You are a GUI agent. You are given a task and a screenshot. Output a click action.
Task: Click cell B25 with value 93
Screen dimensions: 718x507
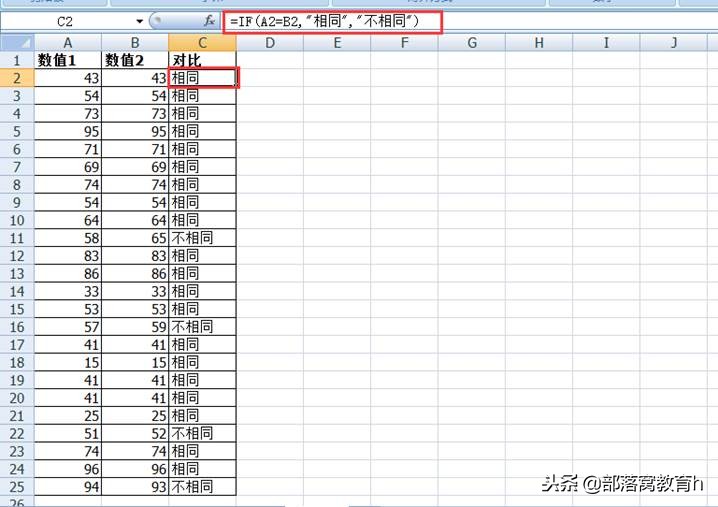tap(135, 487)
